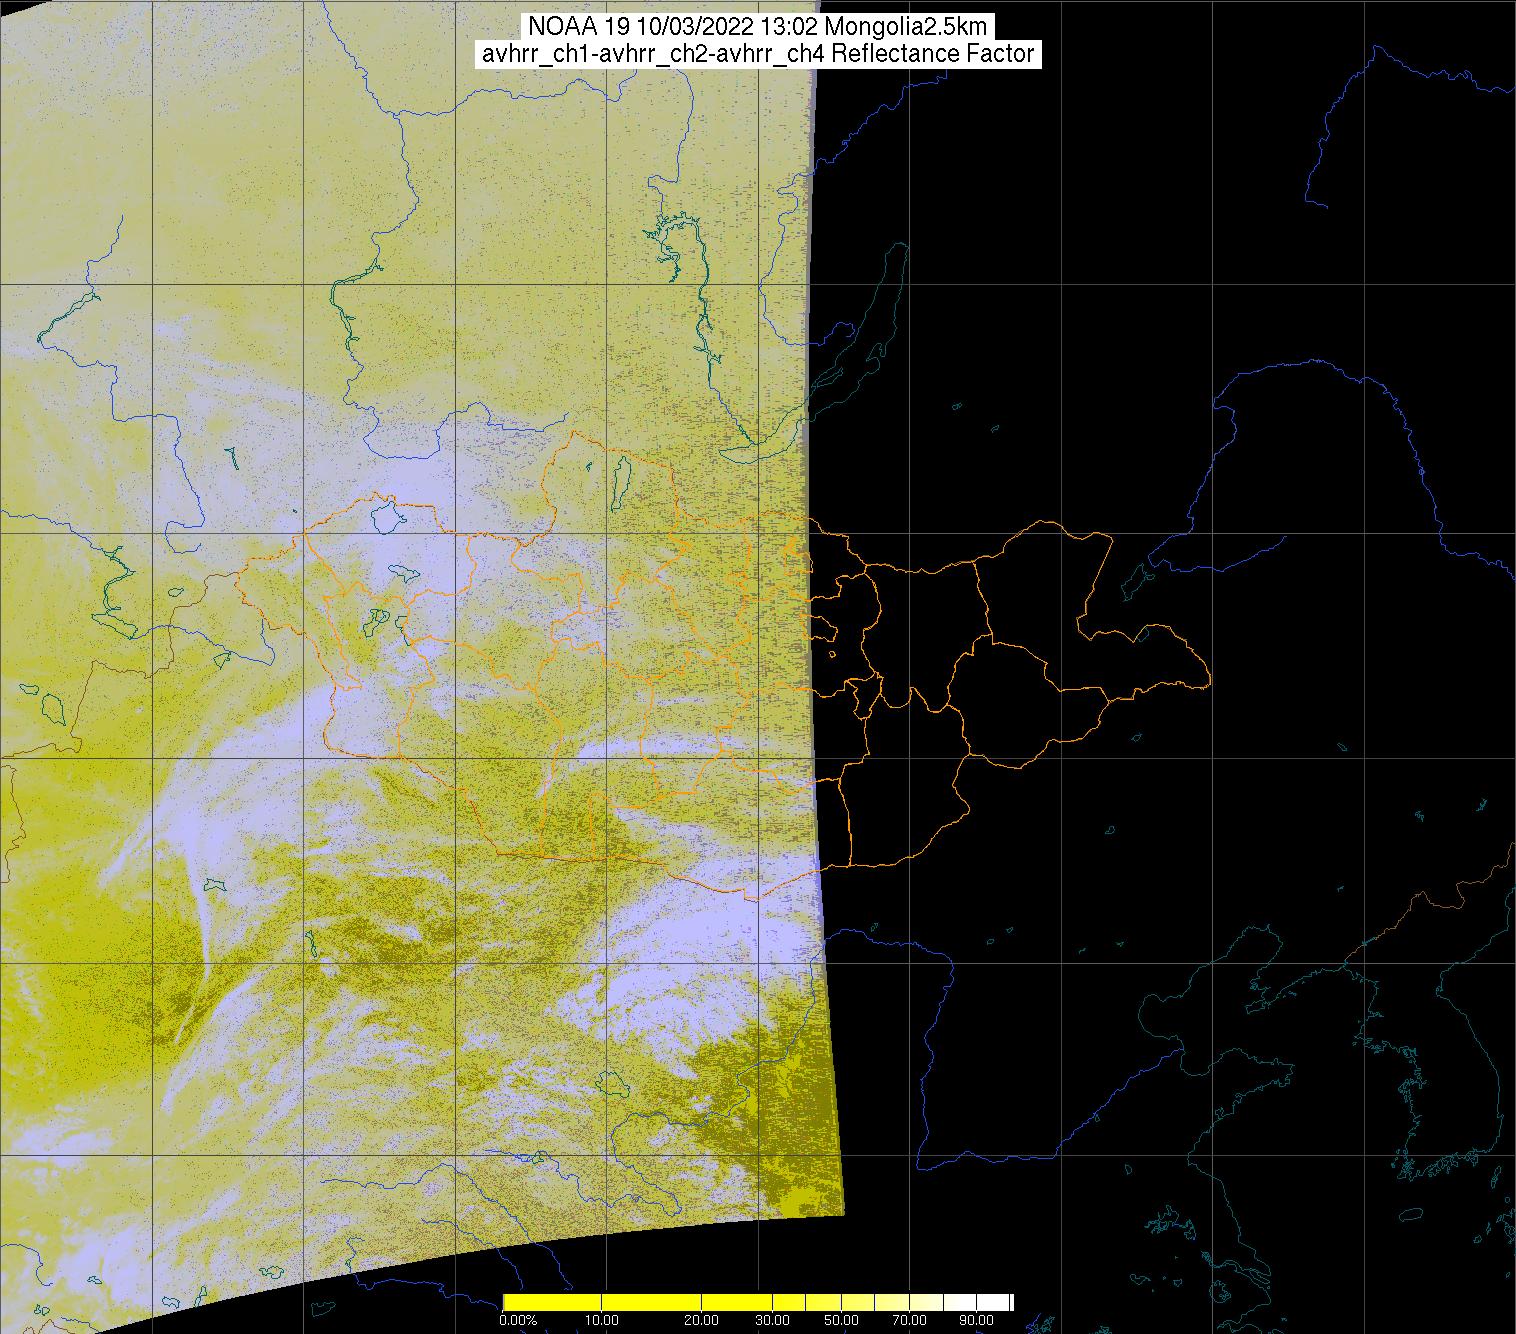Pick the white 80–90 colorbar segment
1516x1334 pixels.
(x=962, y=1302)
